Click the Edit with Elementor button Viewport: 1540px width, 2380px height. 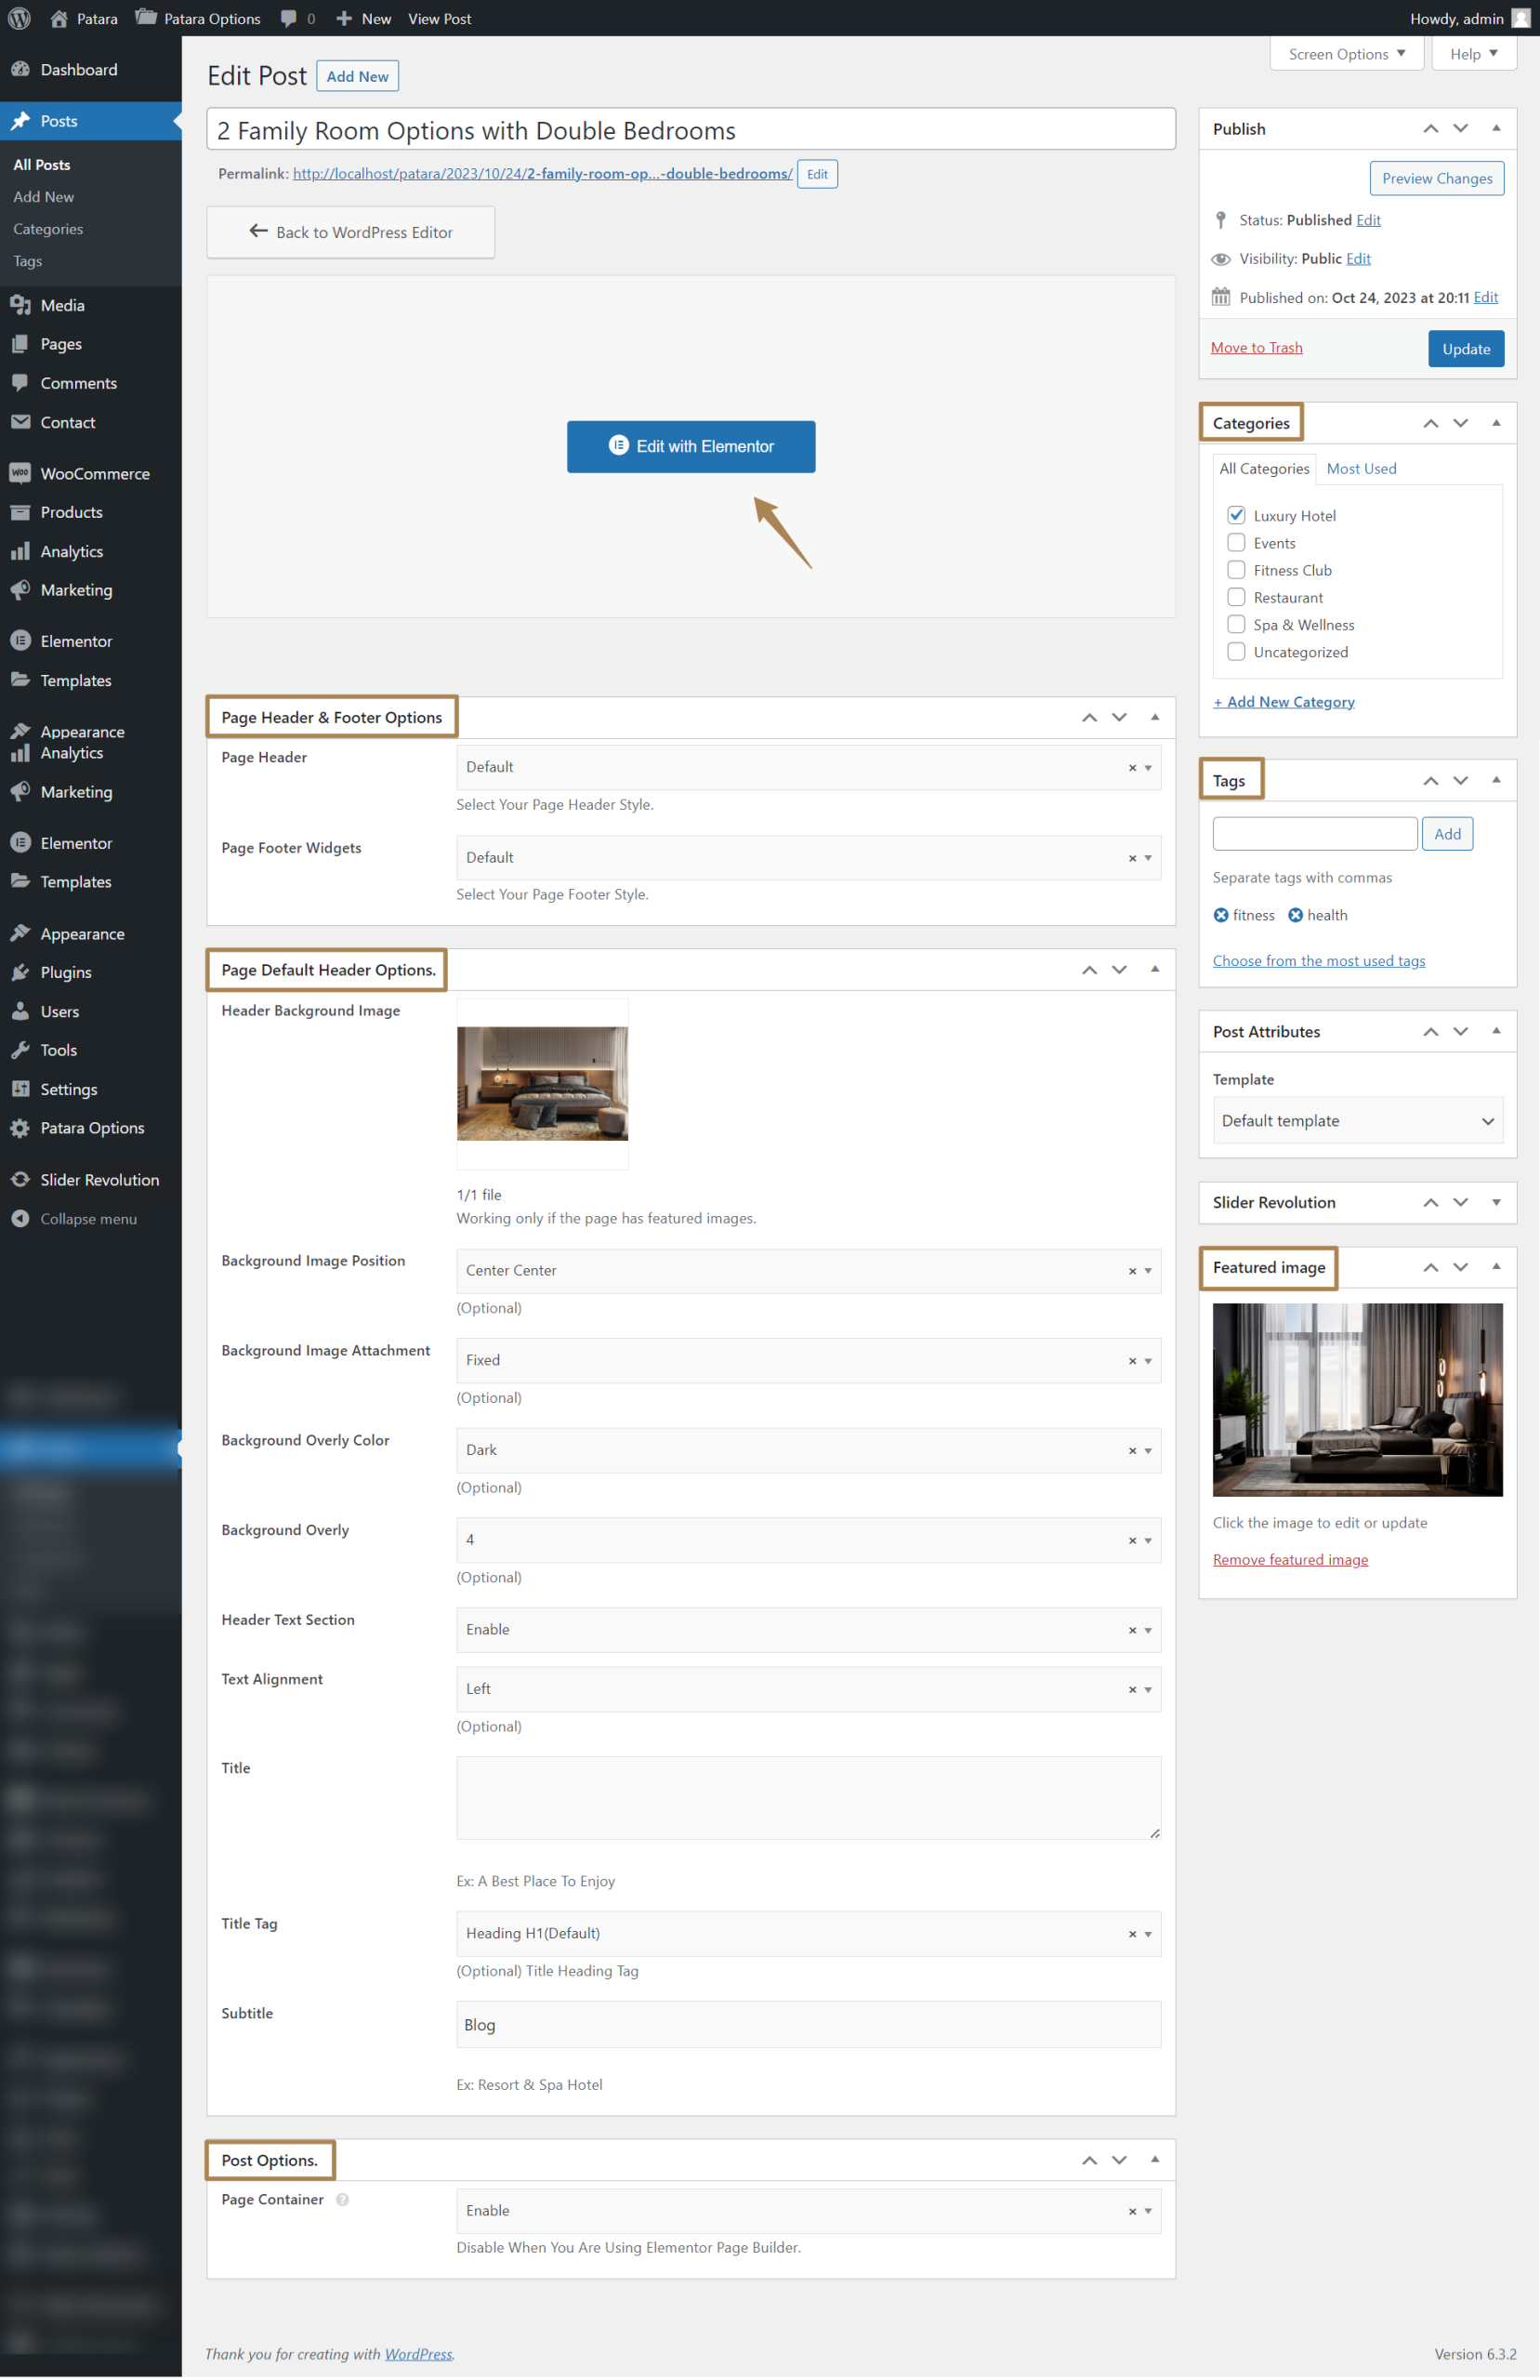(691, 446)
